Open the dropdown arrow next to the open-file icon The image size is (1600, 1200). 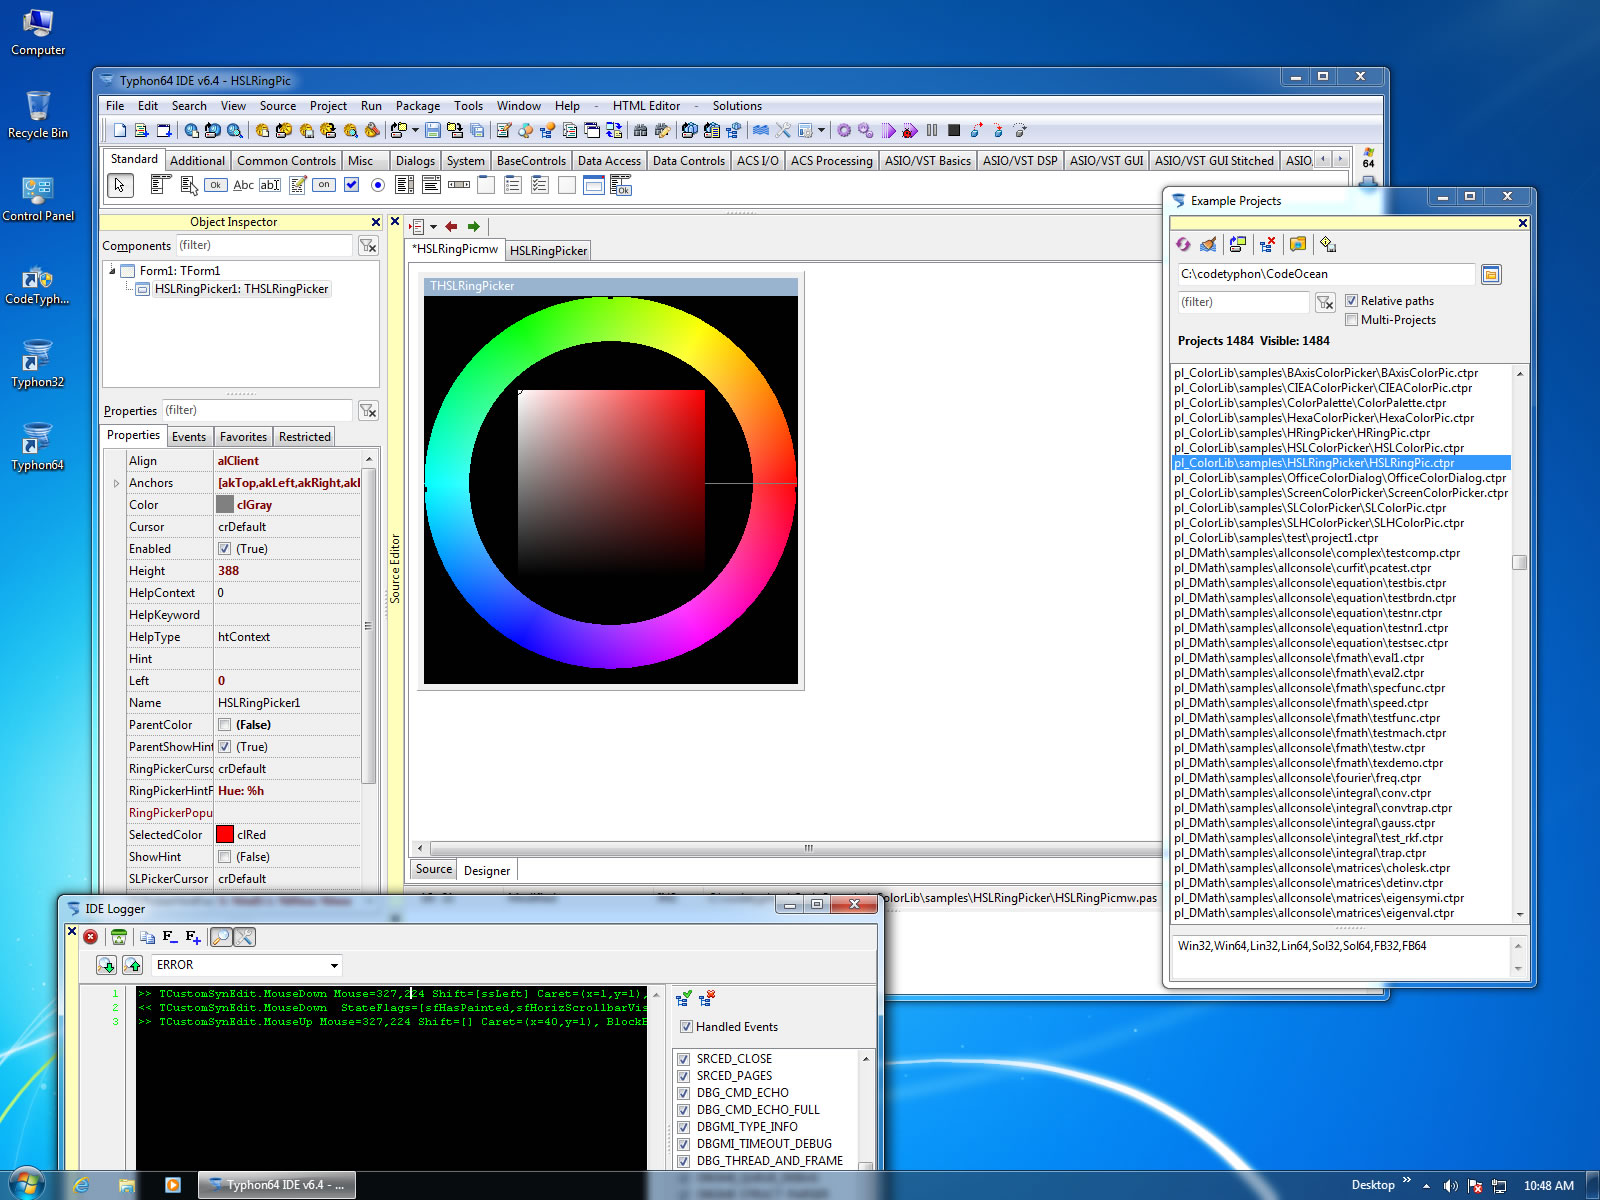click(415, 130)
